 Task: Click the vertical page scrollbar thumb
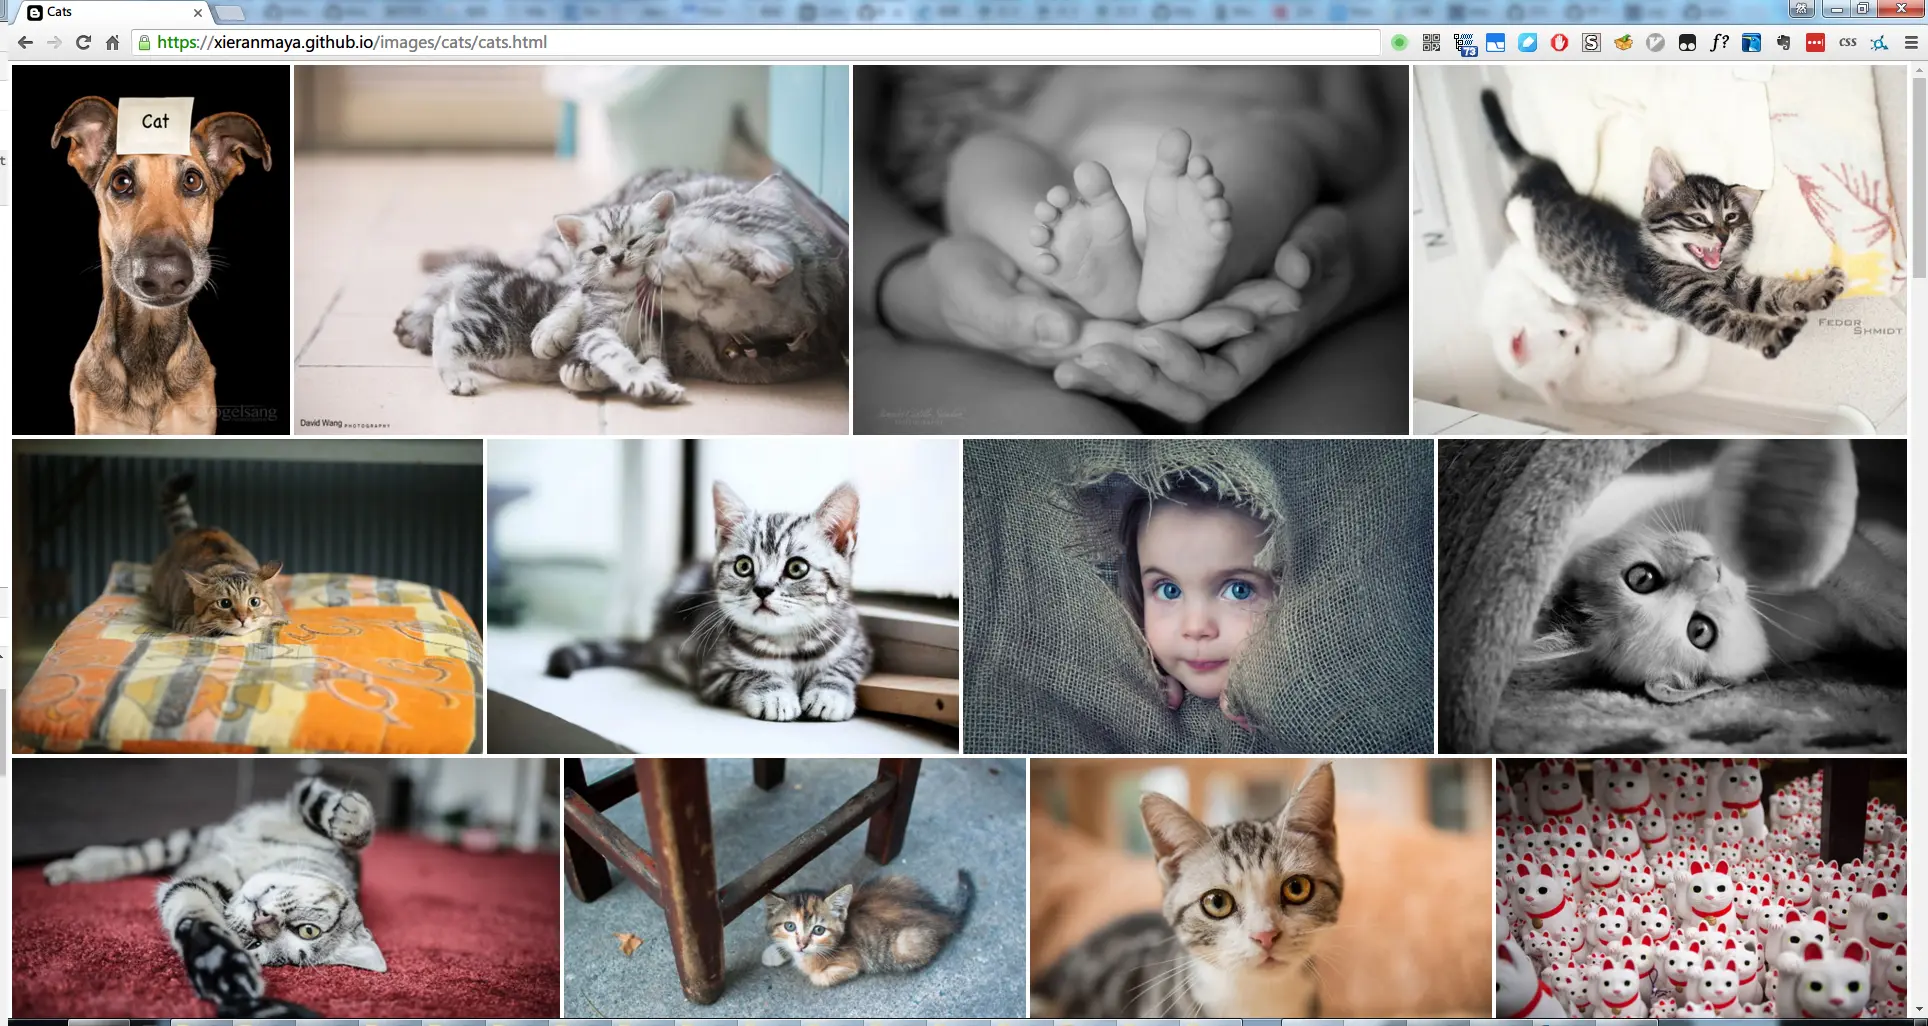coord(1918,177)
